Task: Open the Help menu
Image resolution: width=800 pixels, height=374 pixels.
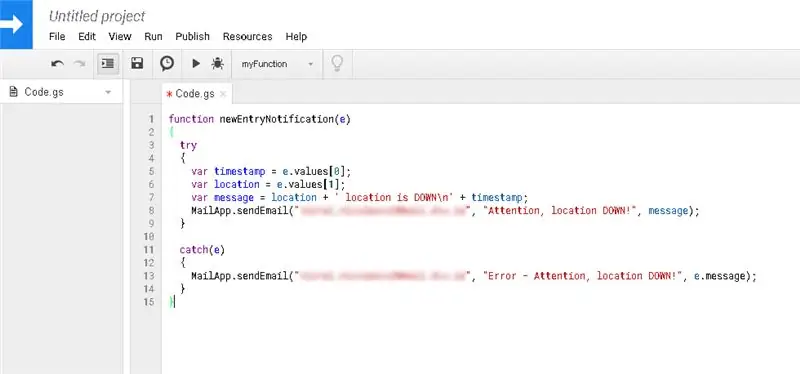Action: click(296, 37)
